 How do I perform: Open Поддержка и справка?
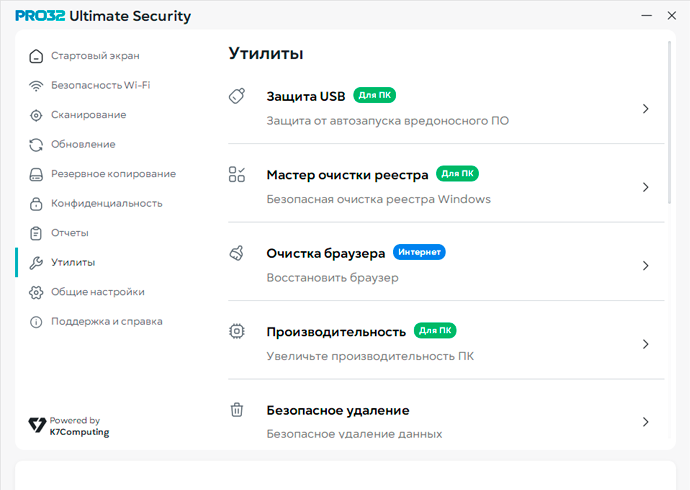click(x=106, y=322)
